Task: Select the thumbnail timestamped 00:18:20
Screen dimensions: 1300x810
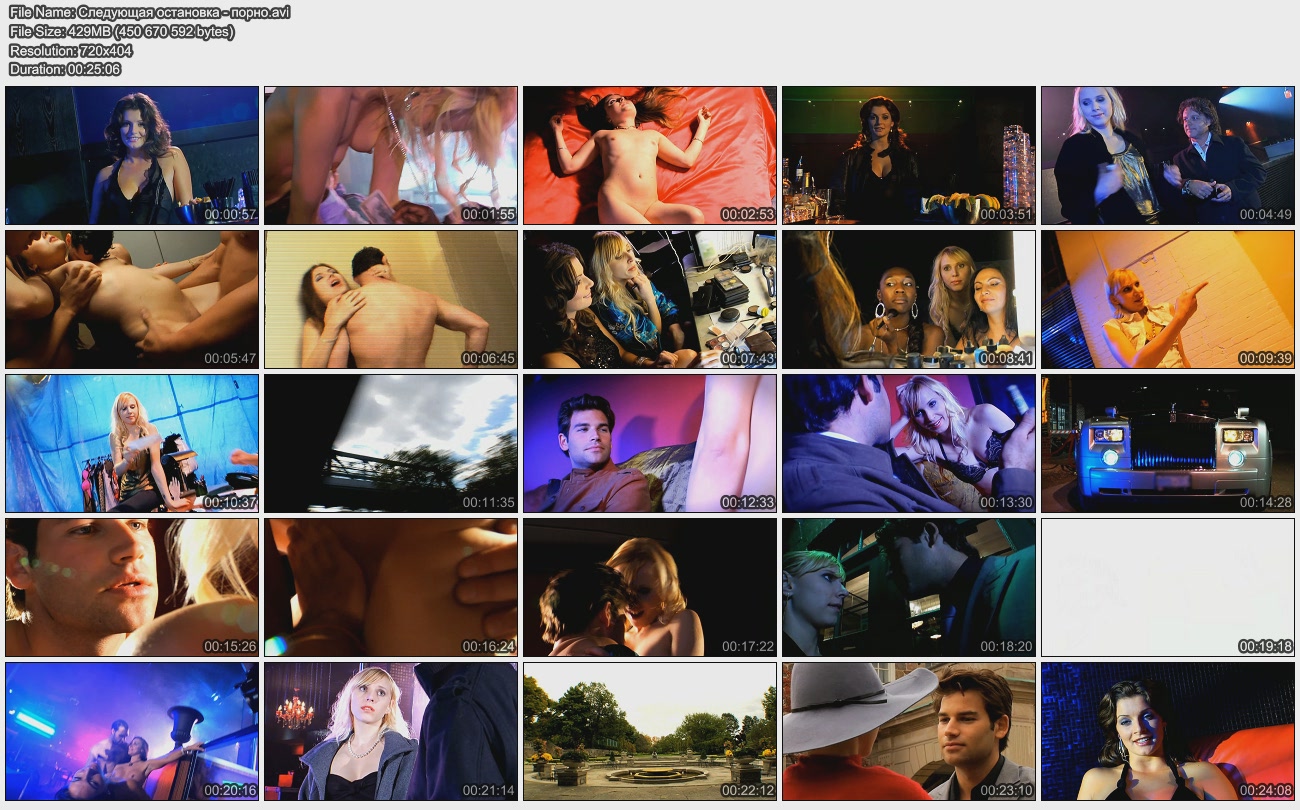Action: coord(908,587)
